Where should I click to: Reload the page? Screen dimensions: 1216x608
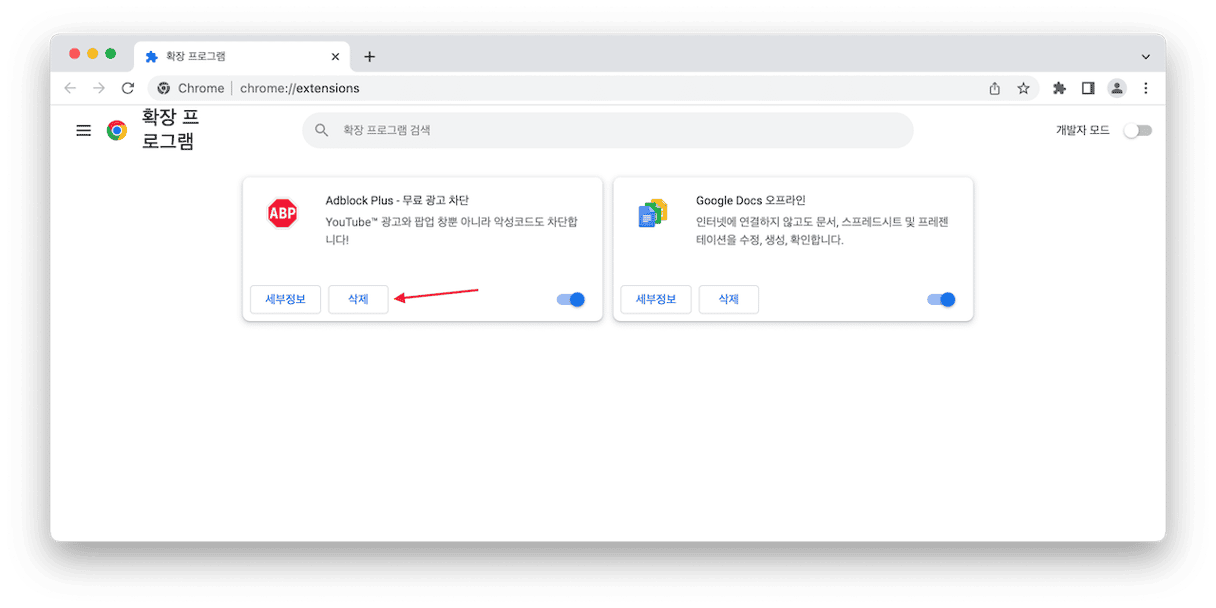coord(128,88)
